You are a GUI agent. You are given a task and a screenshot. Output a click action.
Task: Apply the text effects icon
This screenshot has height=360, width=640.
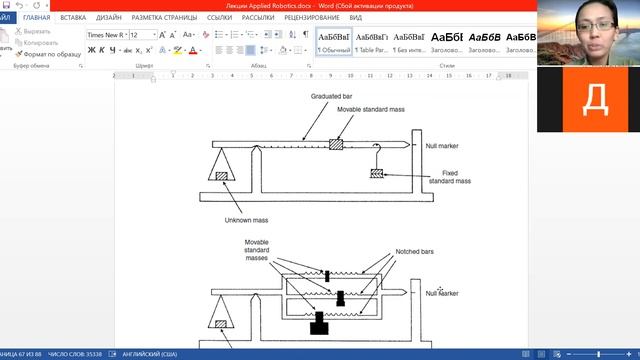pyautogui.click(x=162, y=50)
